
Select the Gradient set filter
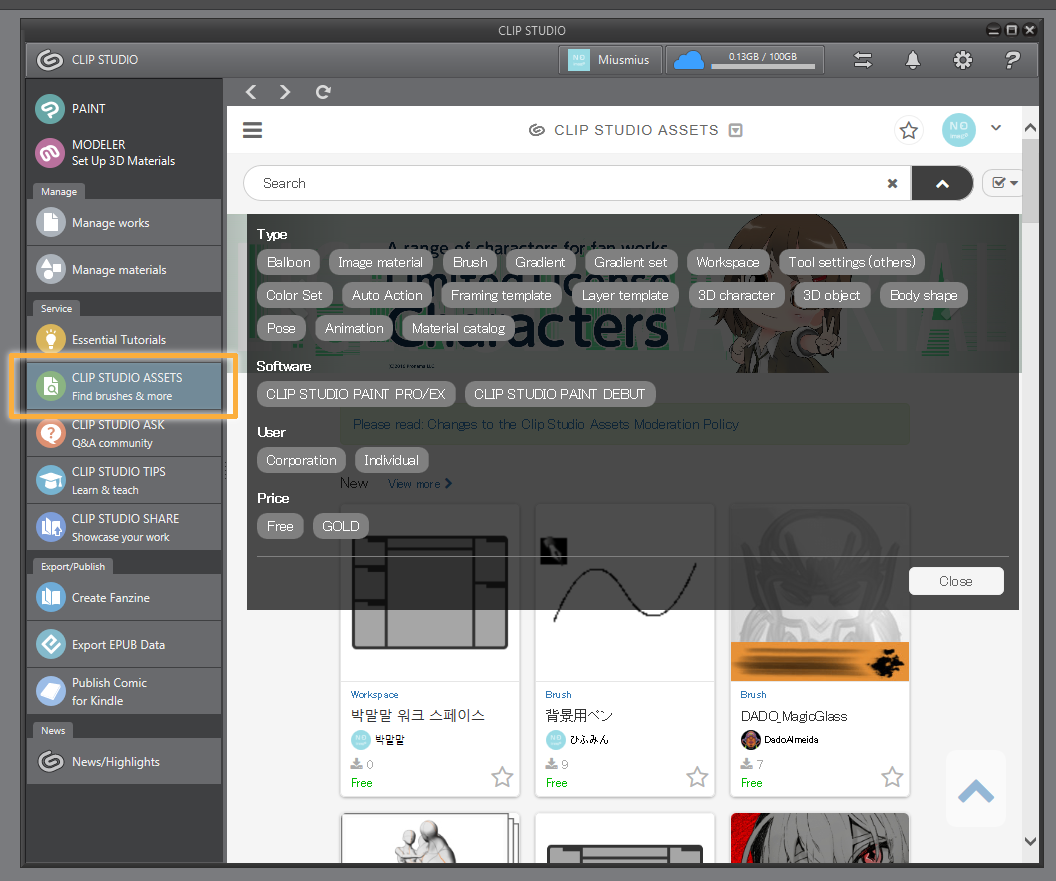click(x=630, y=262)
